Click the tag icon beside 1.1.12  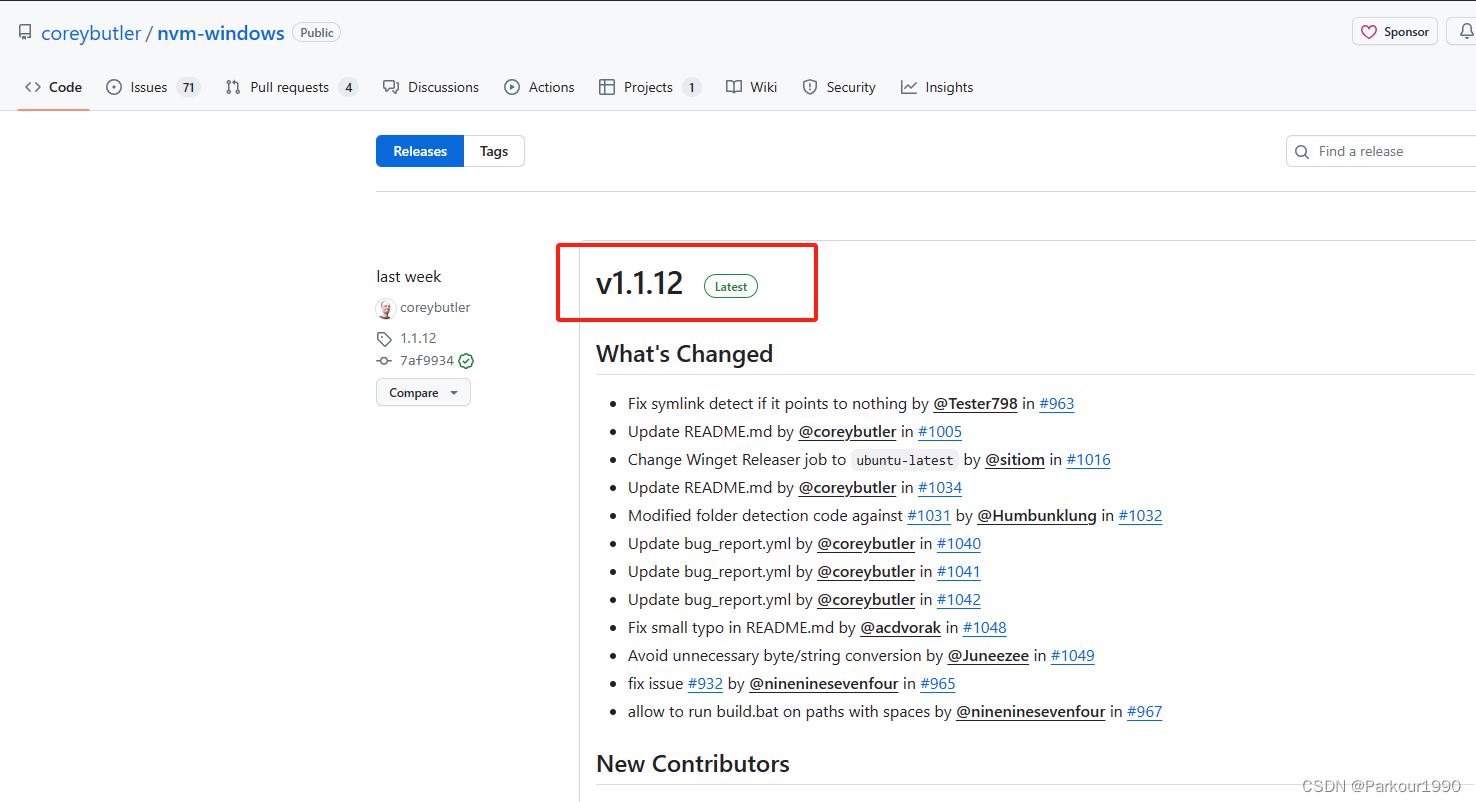point(384,338)
